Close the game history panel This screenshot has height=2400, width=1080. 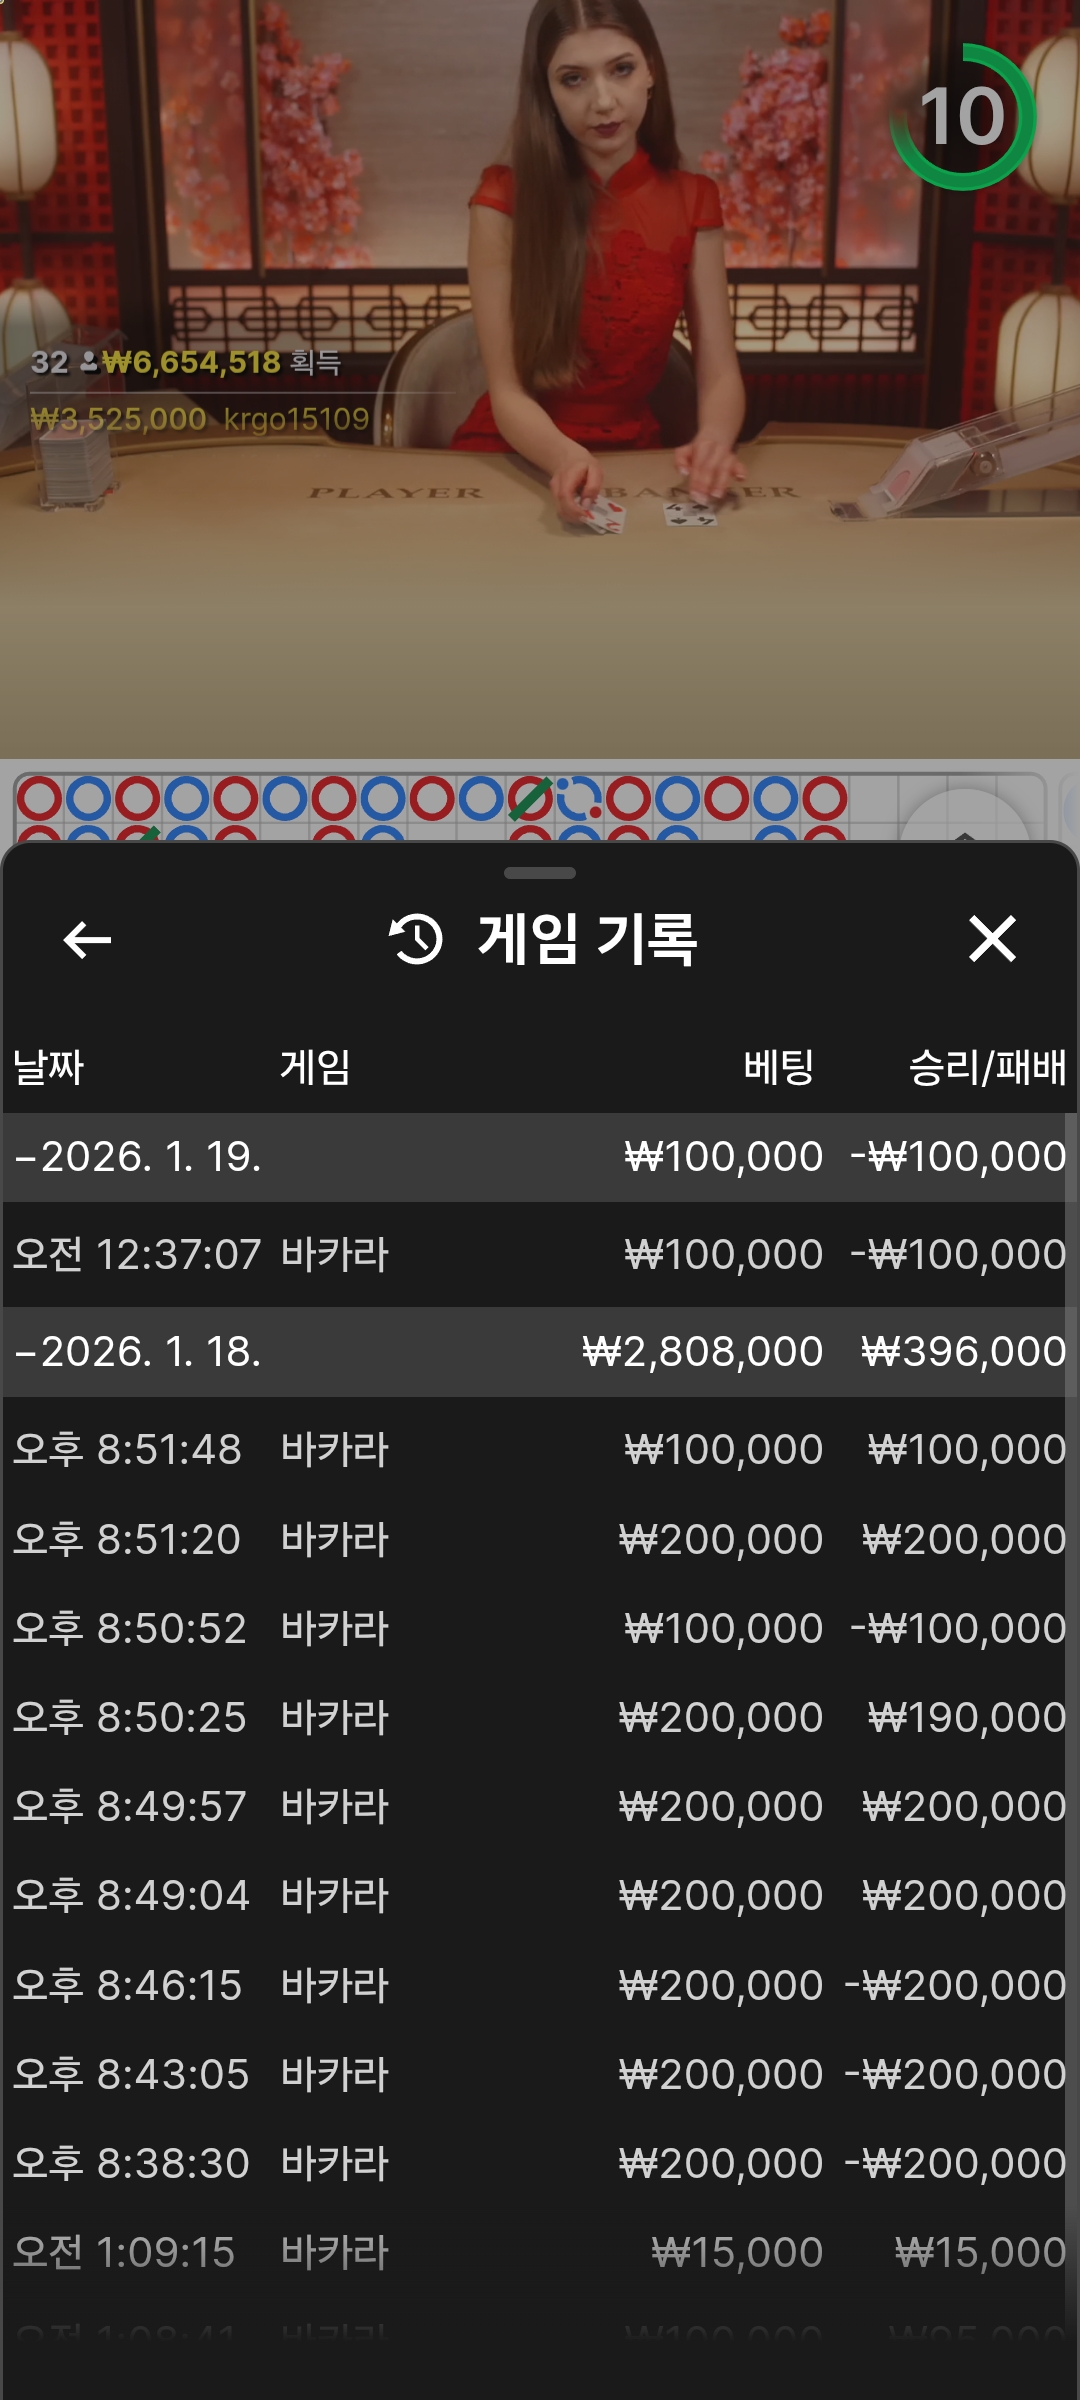(992, 940)
